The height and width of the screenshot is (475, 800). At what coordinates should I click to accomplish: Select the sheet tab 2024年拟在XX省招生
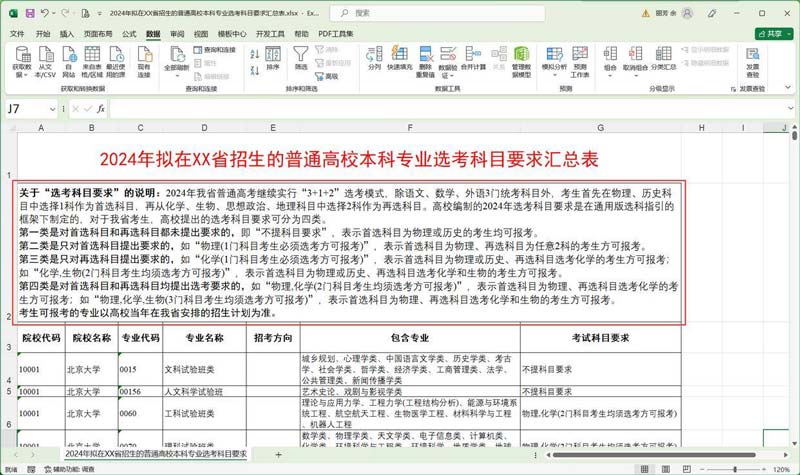156,454
